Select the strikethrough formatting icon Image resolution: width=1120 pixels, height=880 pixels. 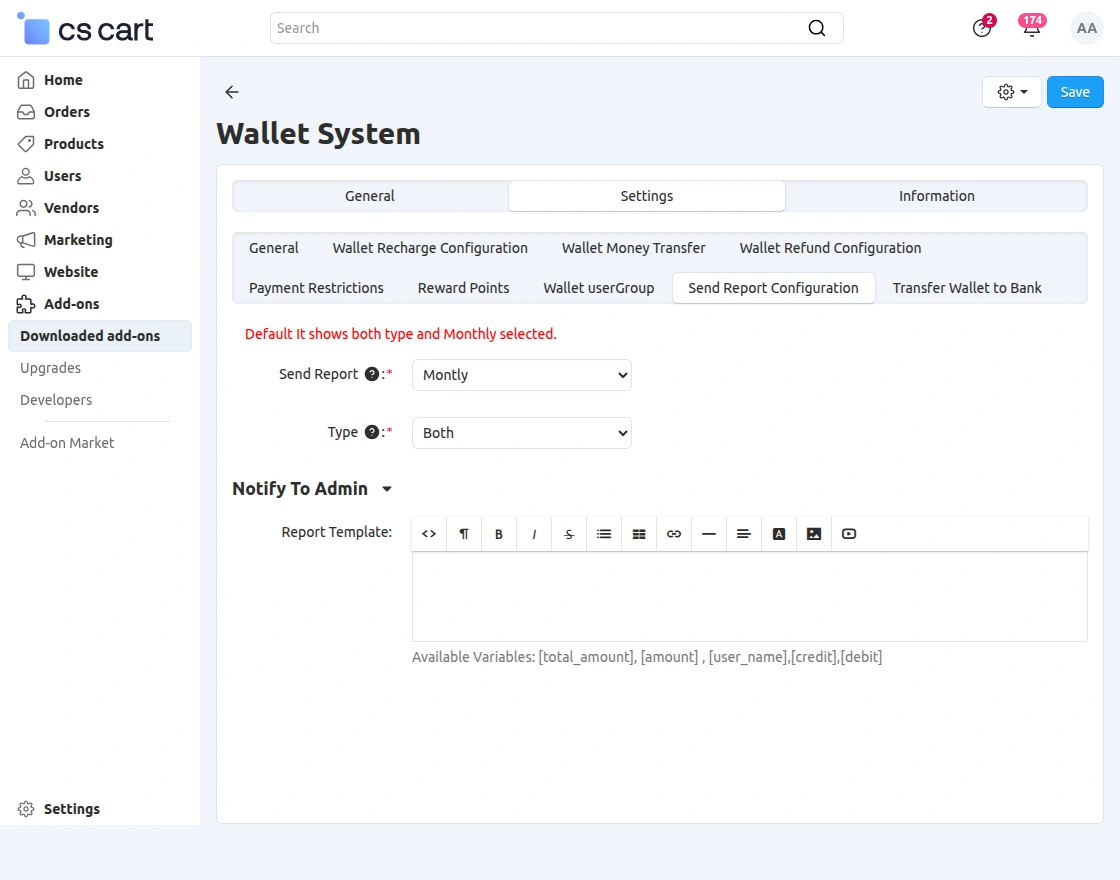568,533
